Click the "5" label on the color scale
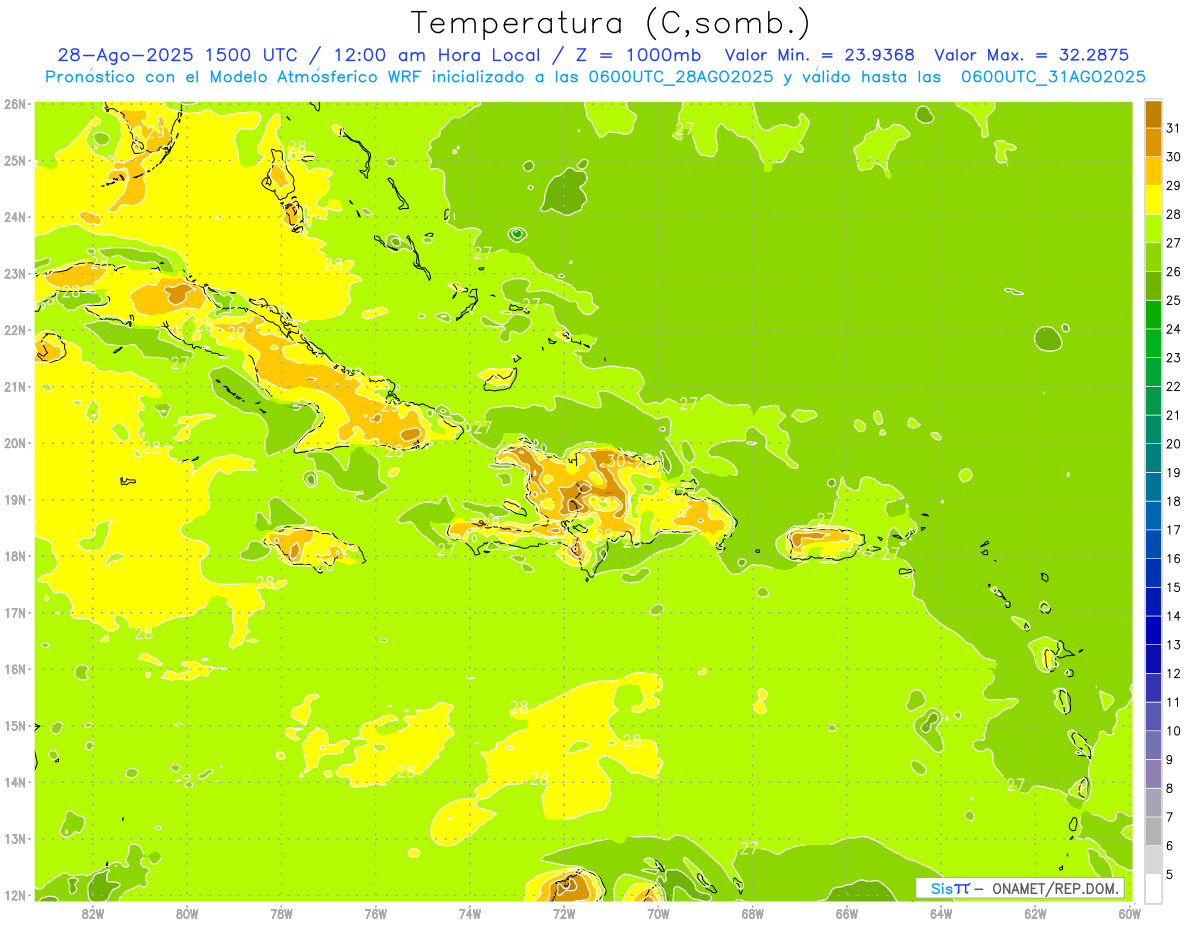This screenshot has width=1200, height=927. pos(1170,874)
